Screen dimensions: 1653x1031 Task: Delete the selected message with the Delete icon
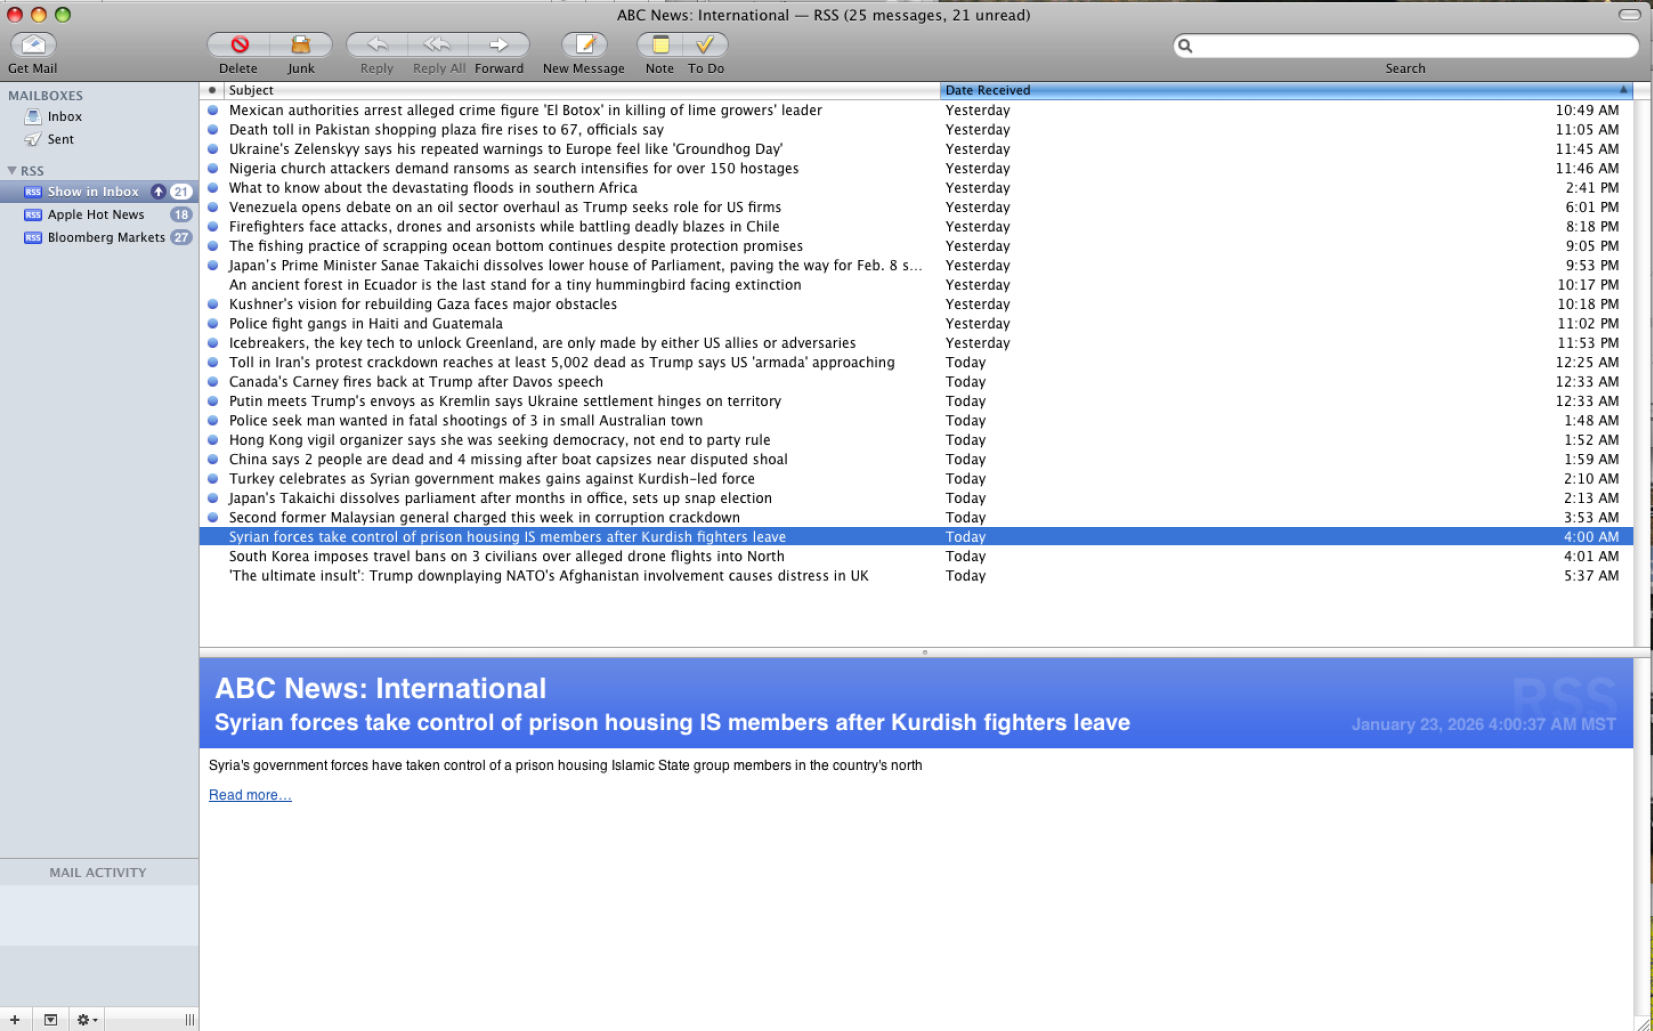(x=239, y=45)
